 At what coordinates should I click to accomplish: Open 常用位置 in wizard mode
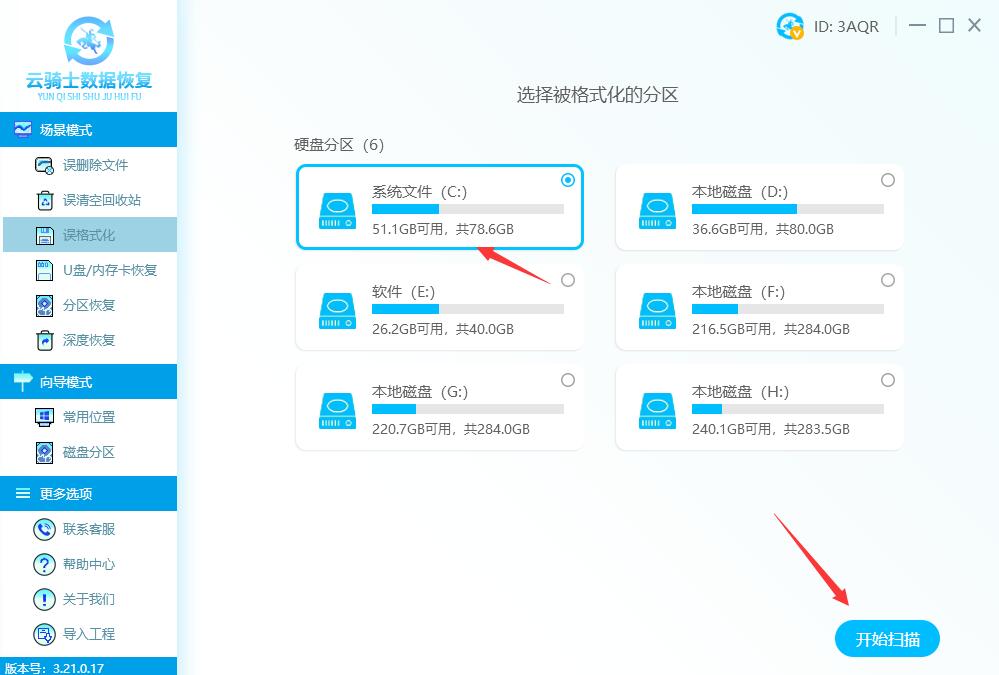point(89,417)
